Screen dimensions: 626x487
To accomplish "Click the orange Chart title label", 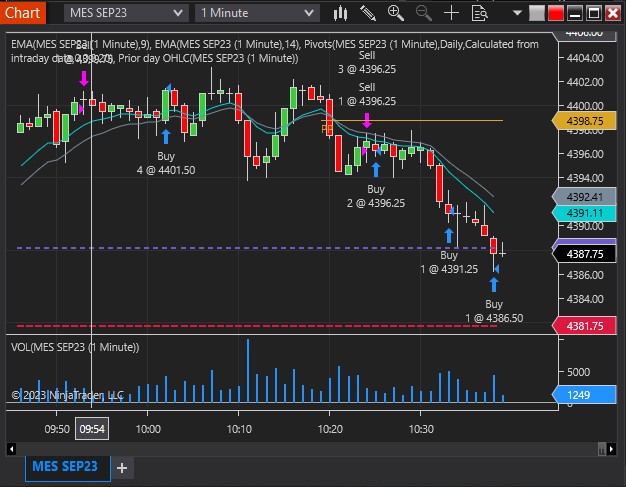I will [x=23, y=13].
